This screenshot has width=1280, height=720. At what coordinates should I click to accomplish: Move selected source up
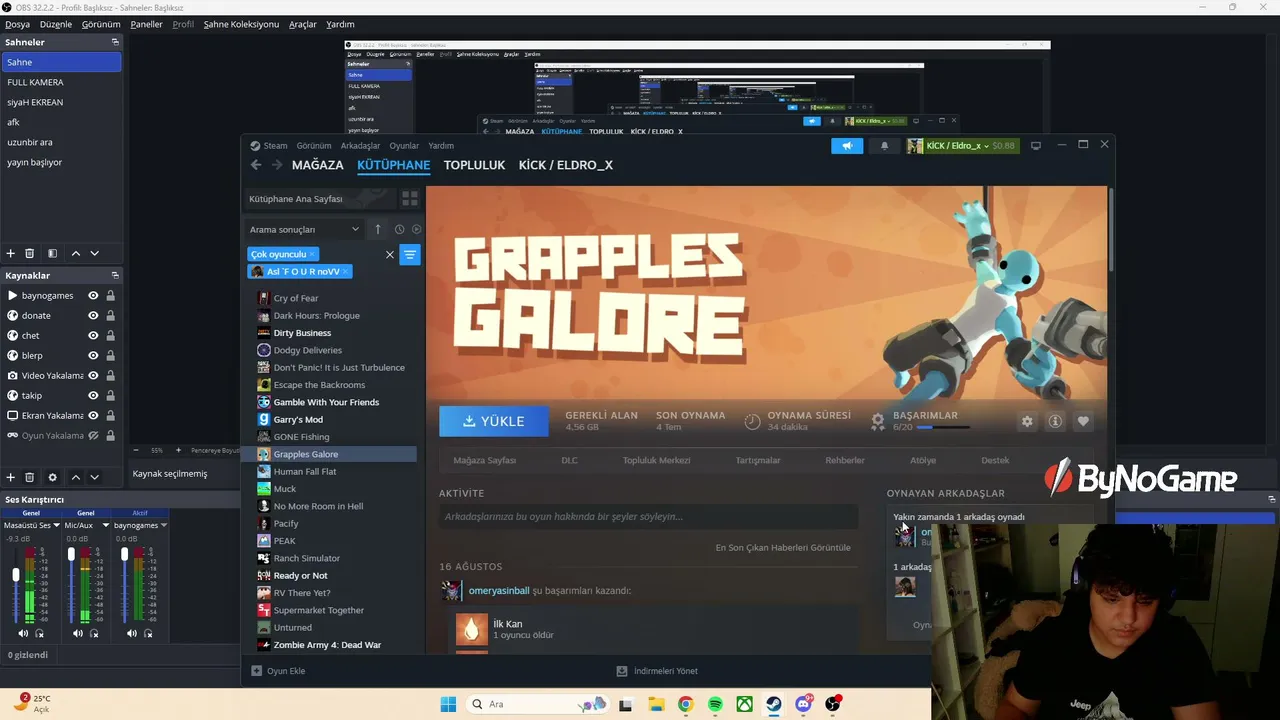(75, 477)
